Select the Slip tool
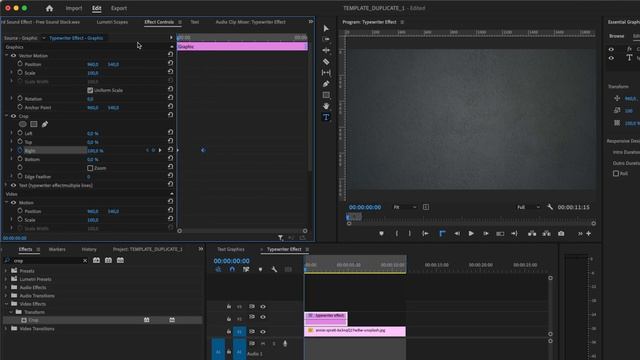 tap(326, 73)
